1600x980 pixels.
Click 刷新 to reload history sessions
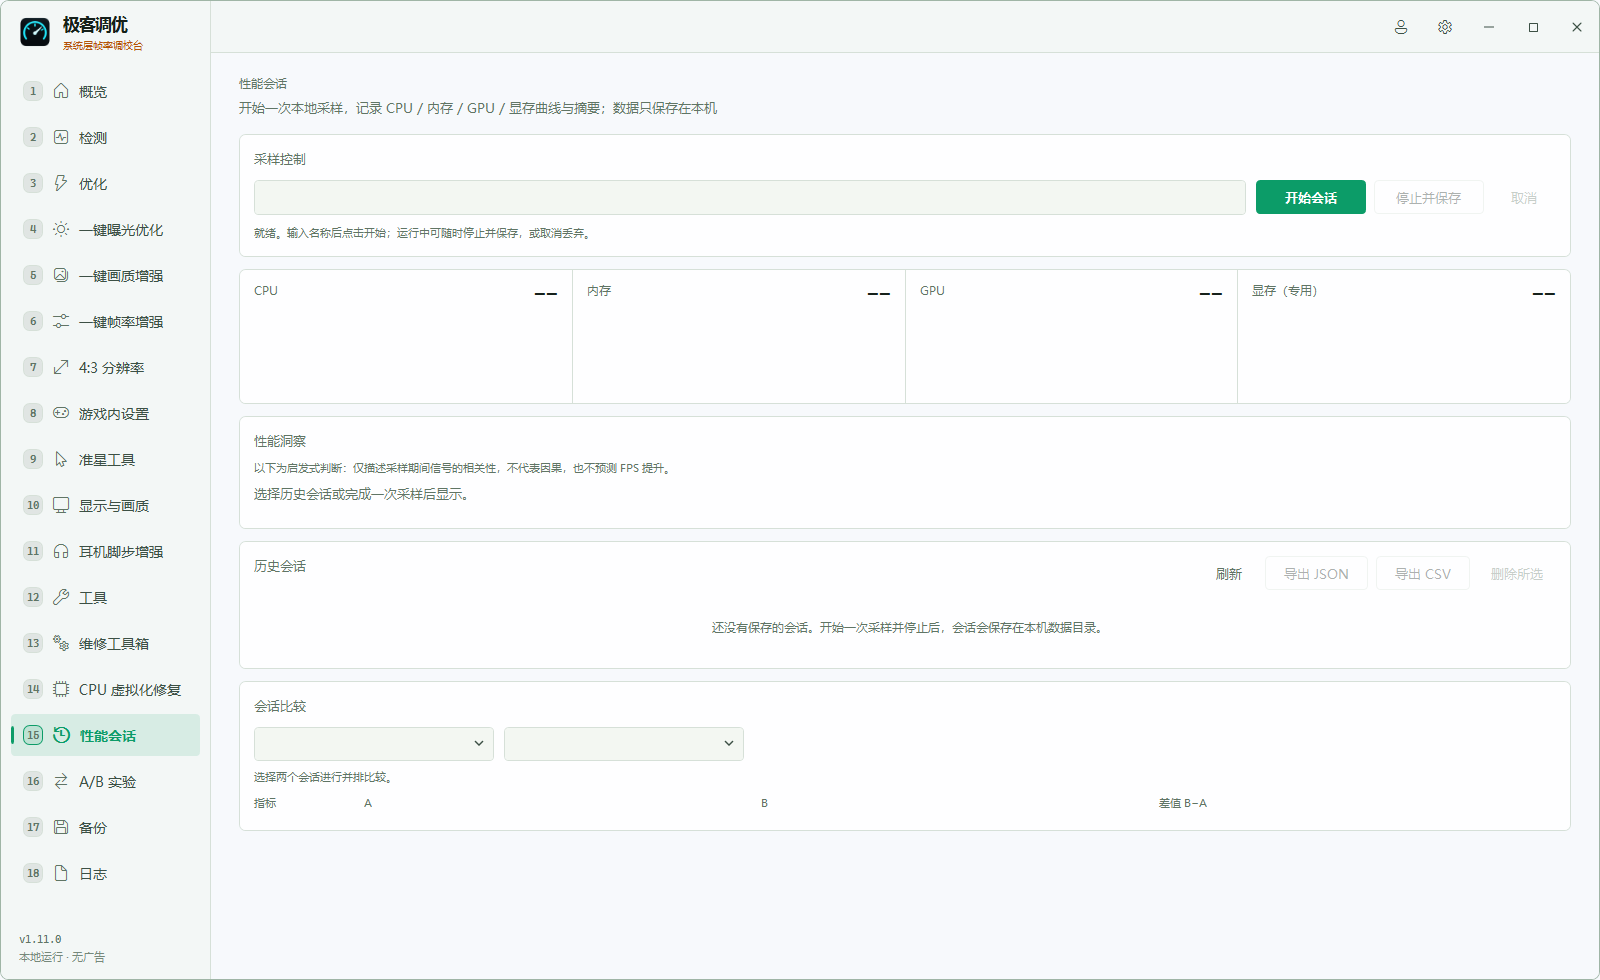(1229, 574)
